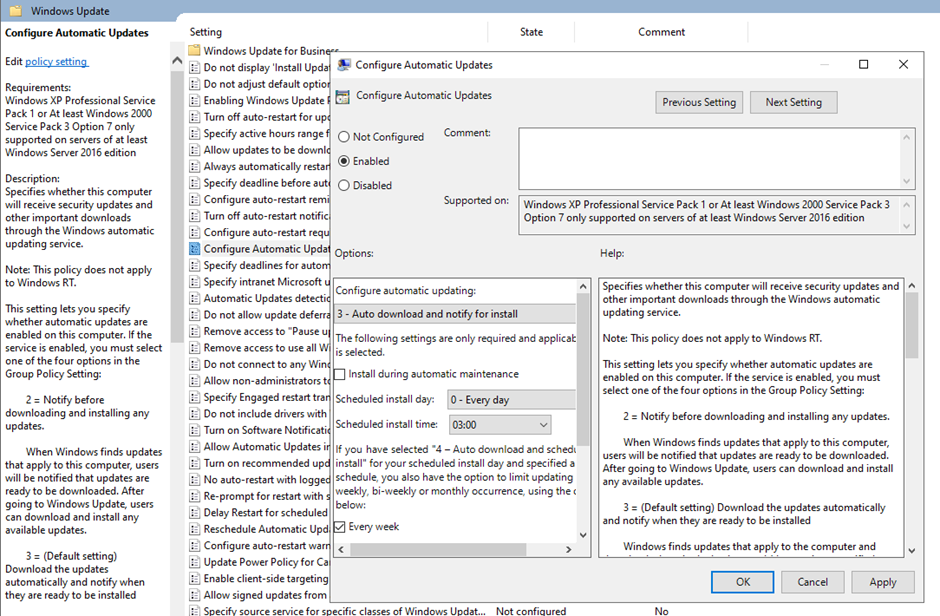This screenshot has width=940, height=616.
Task: Click icon of highlighted 'Configure Automatic Updates' row
Action: [194, 249]
